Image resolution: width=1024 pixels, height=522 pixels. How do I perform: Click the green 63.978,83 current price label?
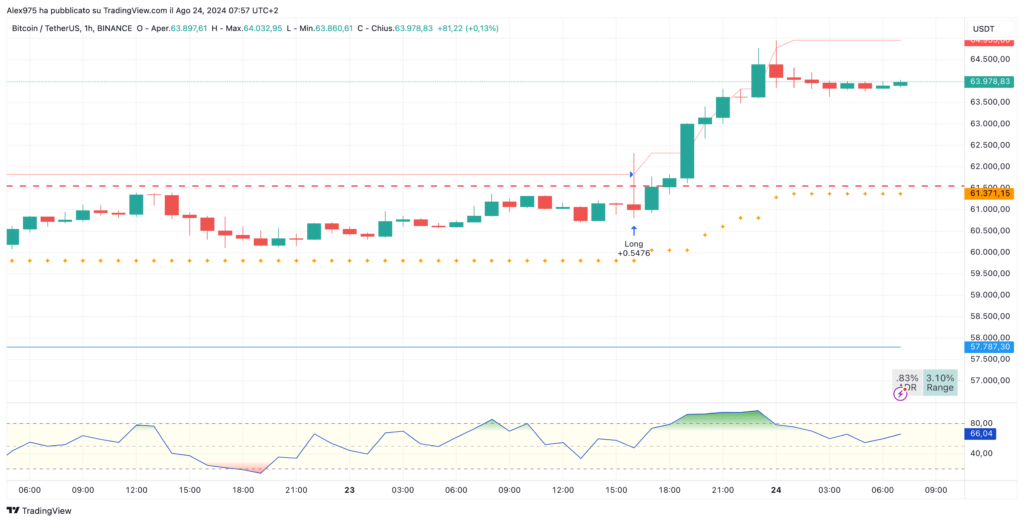(990, 82)
